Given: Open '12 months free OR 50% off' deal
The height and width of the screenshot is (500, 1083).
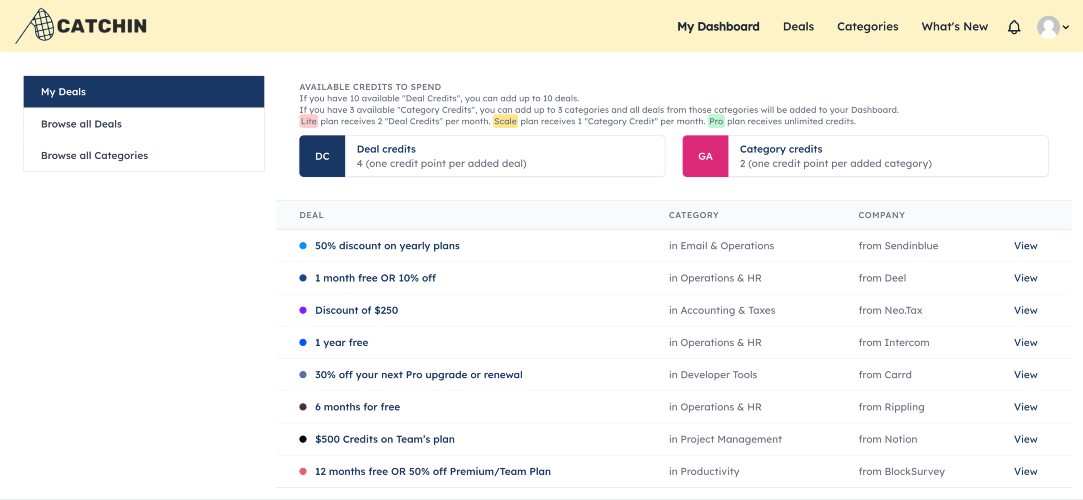Looking at the screenshot, I should click(x=432, y=472).
